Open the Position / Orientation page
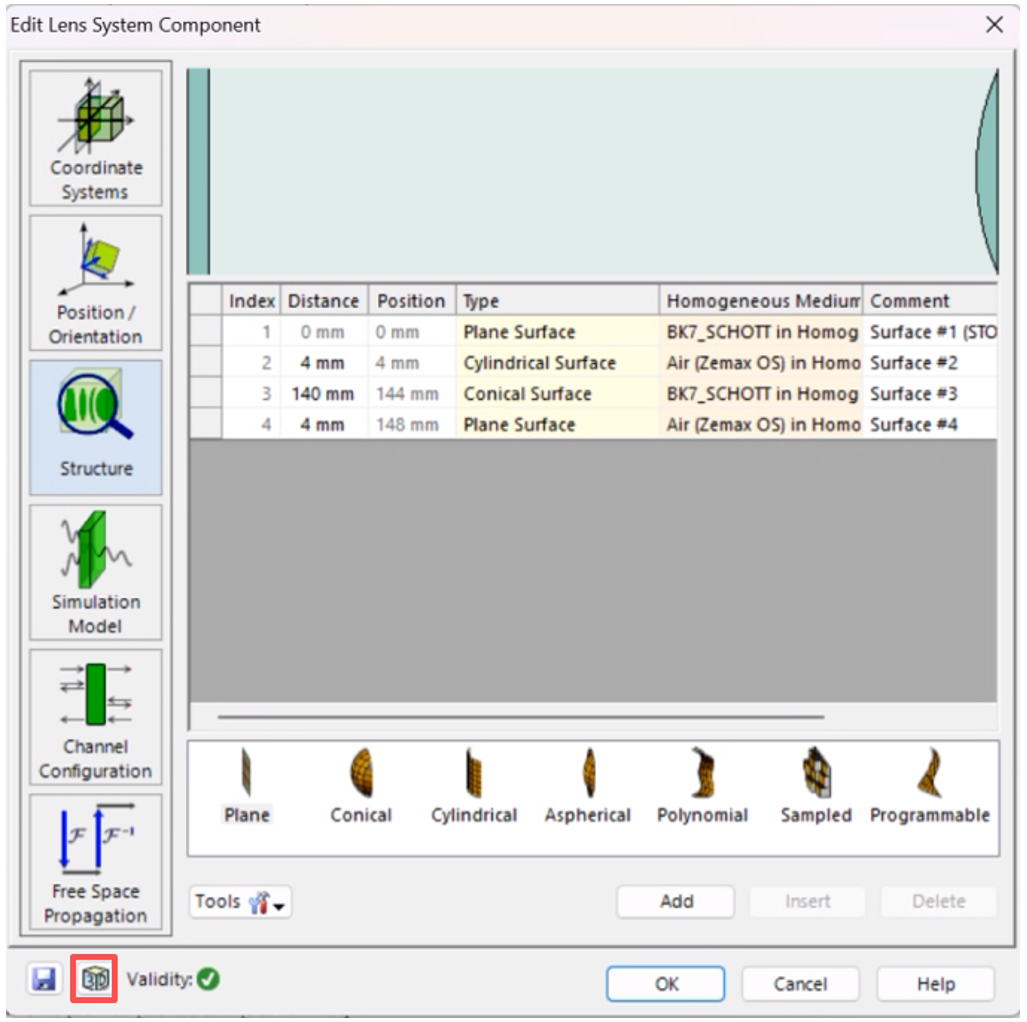 [96, 283]
